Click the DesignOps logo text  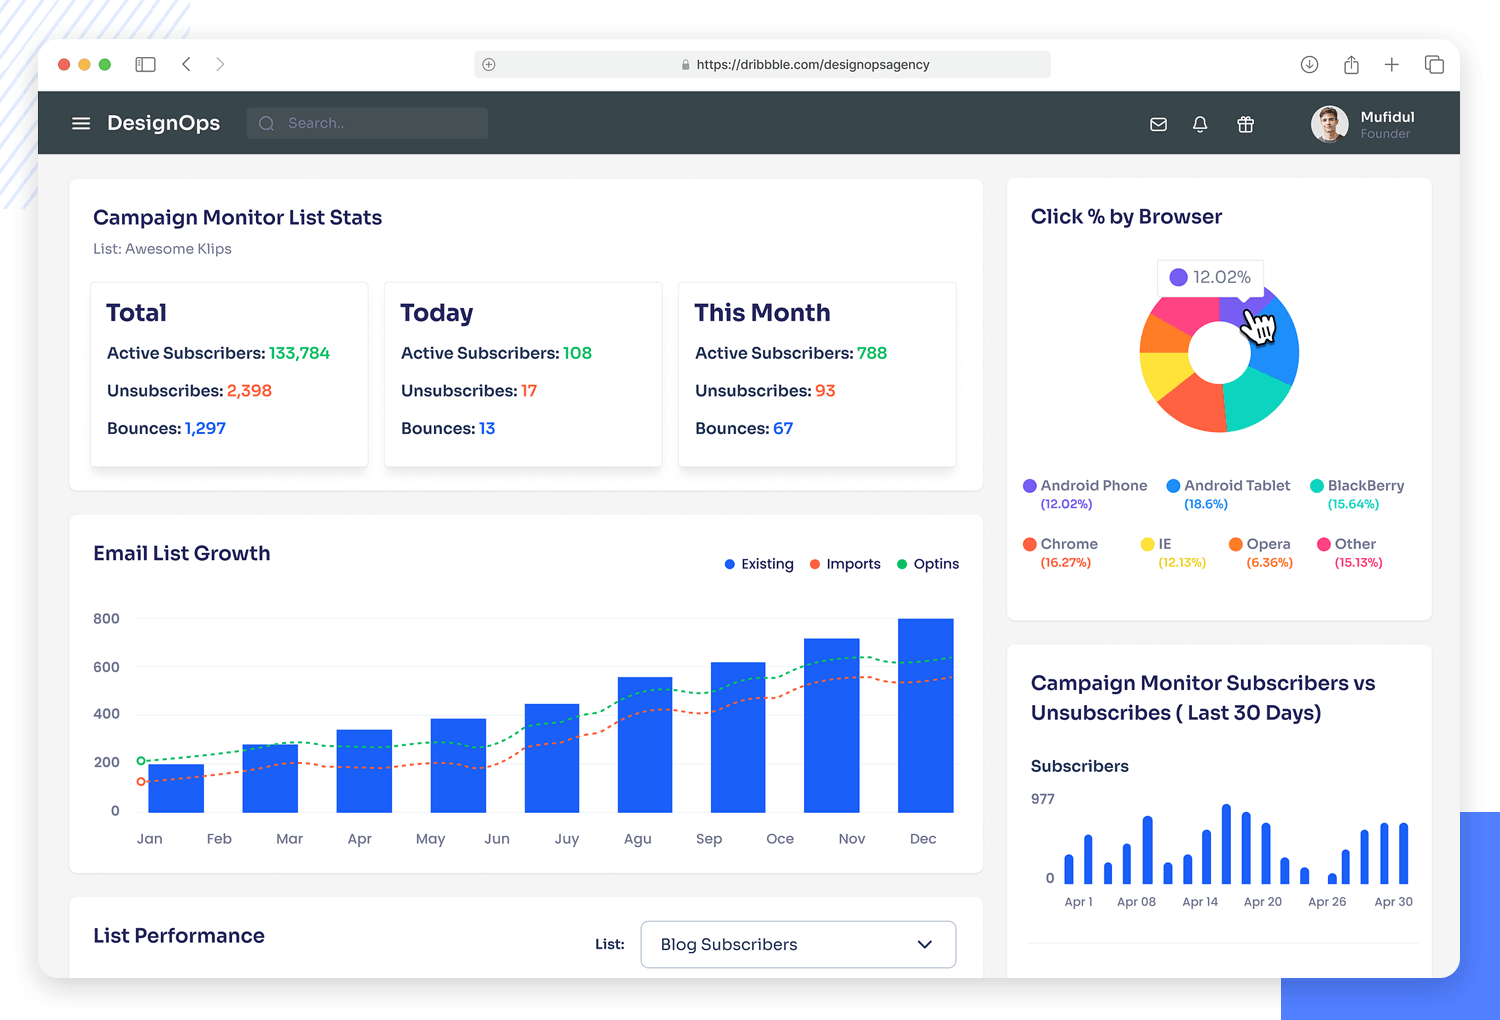[164, 123]
